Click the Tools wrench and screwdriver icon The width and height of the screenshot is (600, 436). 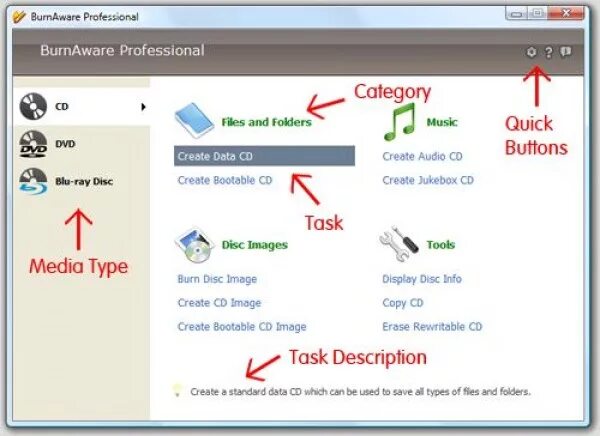click(x=399, y=244)
